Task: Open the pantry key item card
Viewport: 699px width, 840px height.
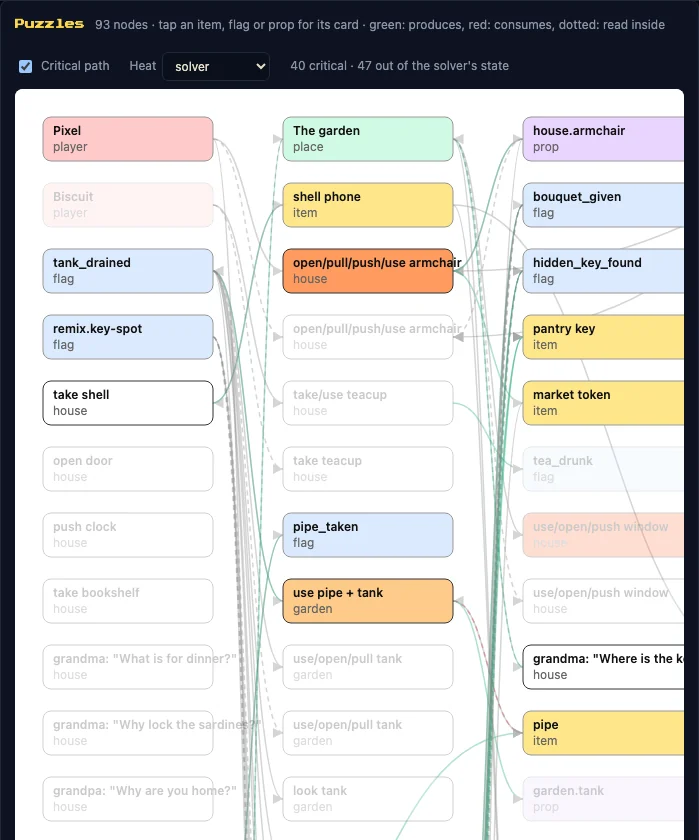Action: 603,337
